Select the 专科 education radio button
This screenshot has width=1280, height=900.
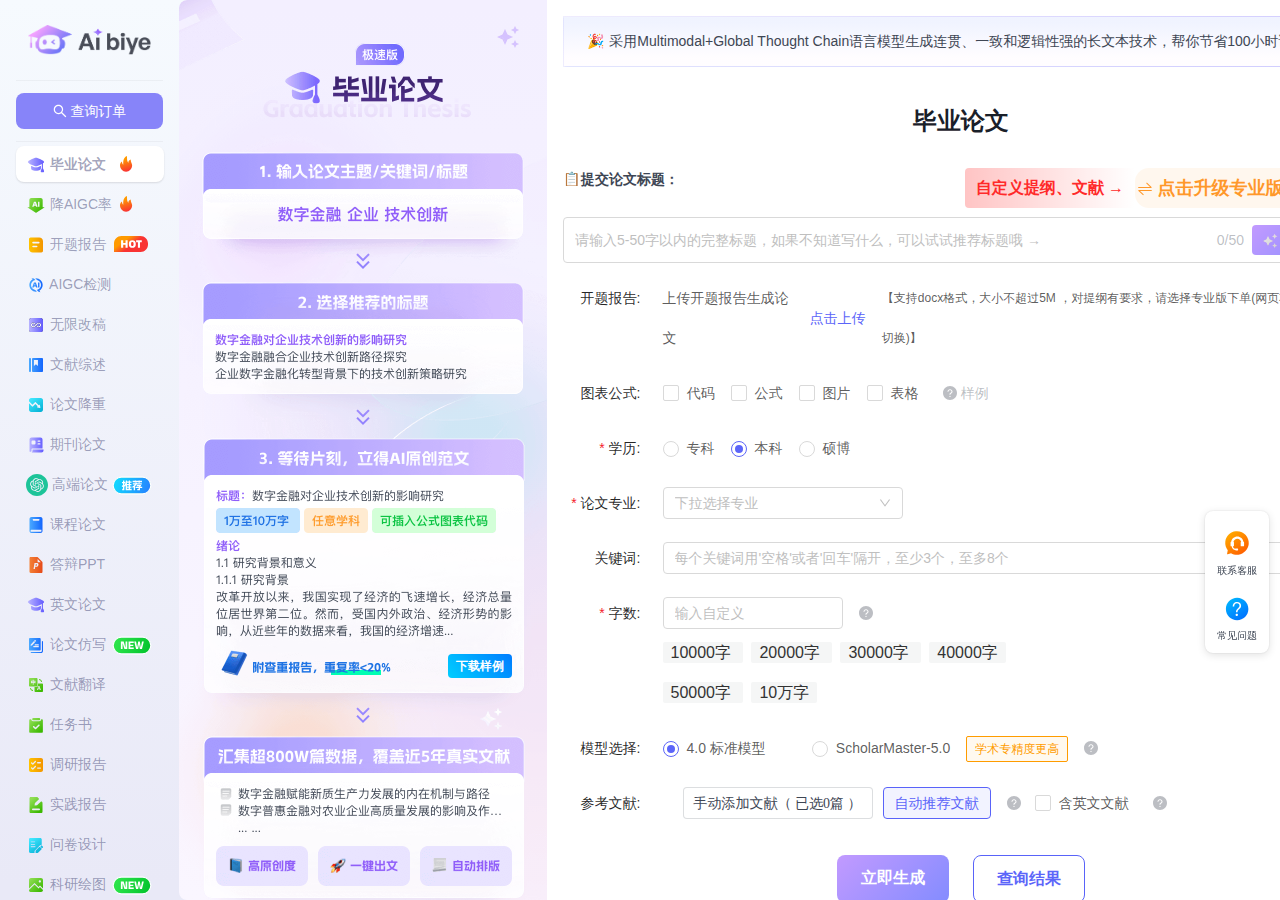[x=671, y=449]
